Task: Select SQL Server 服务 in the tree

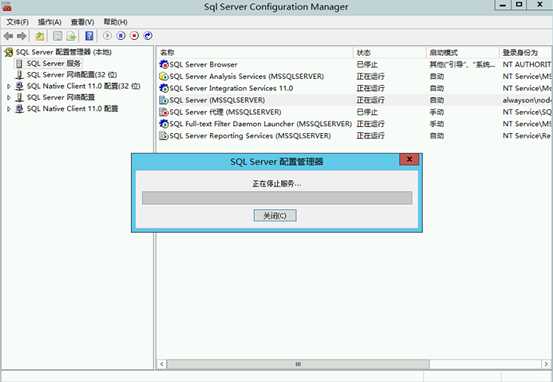Action: (54, 63)
